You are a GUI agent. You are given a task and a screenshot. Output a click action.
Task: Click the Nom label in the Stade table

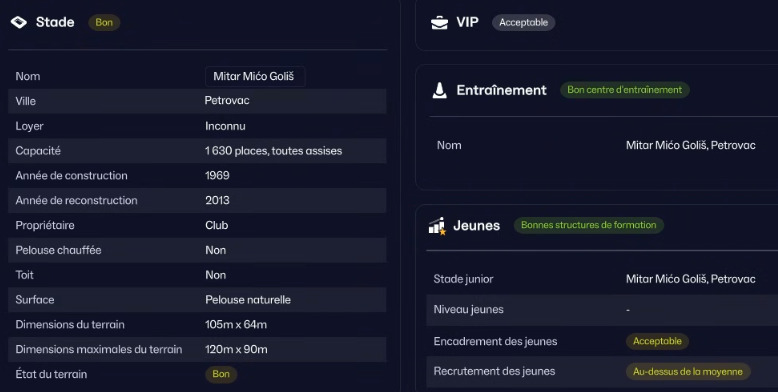tap(28, 76)
